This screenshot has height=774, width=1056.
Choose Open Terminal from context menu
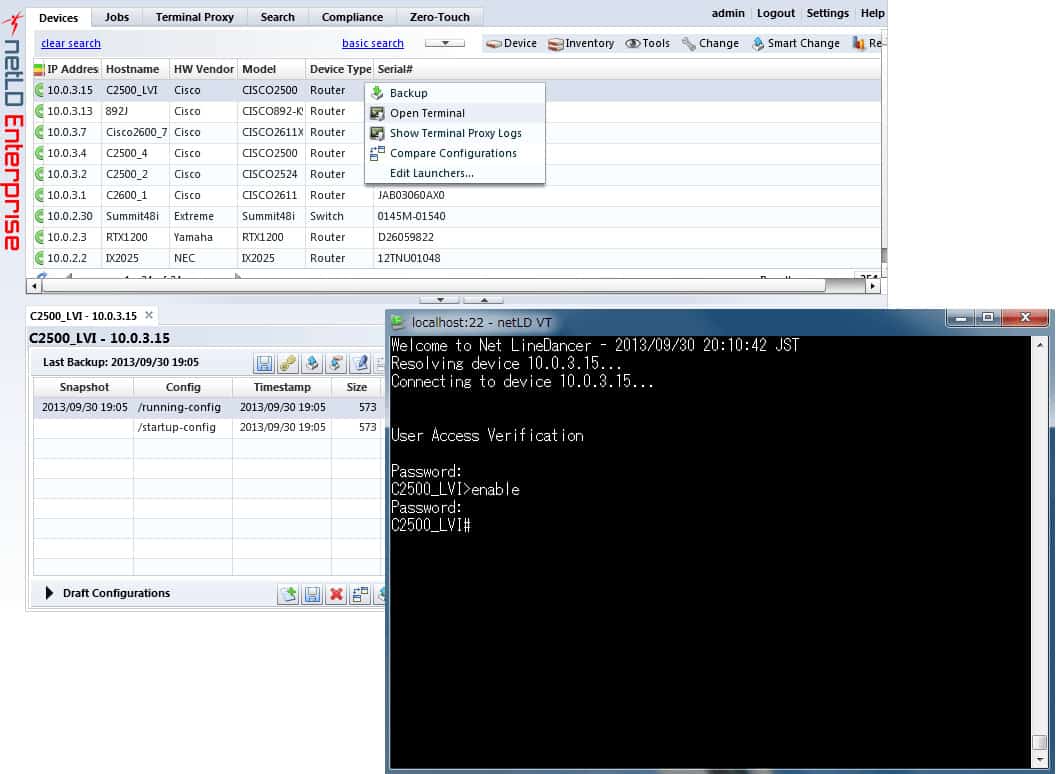tap(455, 113)
